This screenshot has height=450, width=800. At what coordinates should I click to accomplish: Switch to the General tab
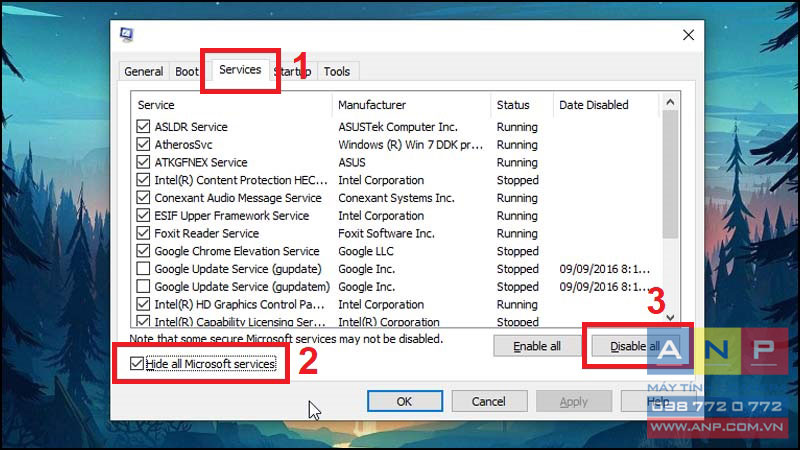(144, 71)
